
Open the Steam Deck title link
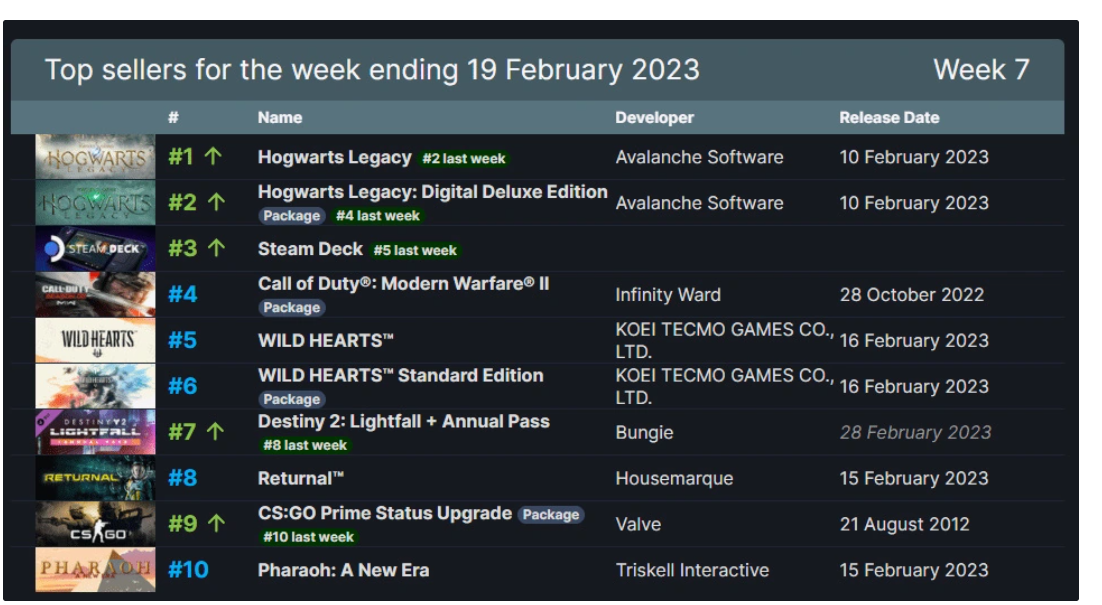310,249
